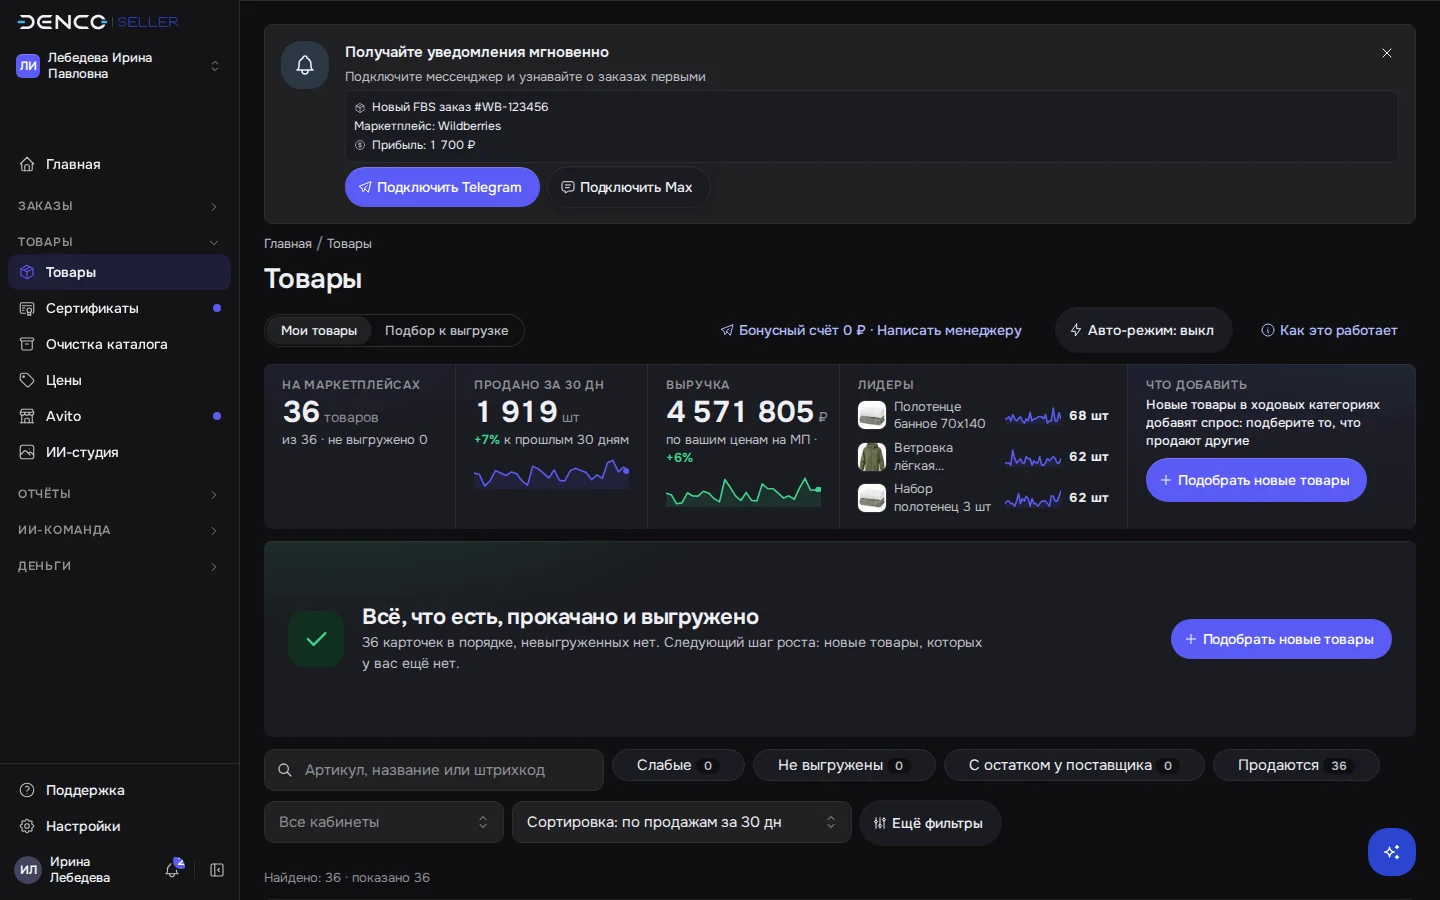Open the notifications bell in the sidebar footer
Viewport: 1440px width, 900px height.
tap(173, 869)
